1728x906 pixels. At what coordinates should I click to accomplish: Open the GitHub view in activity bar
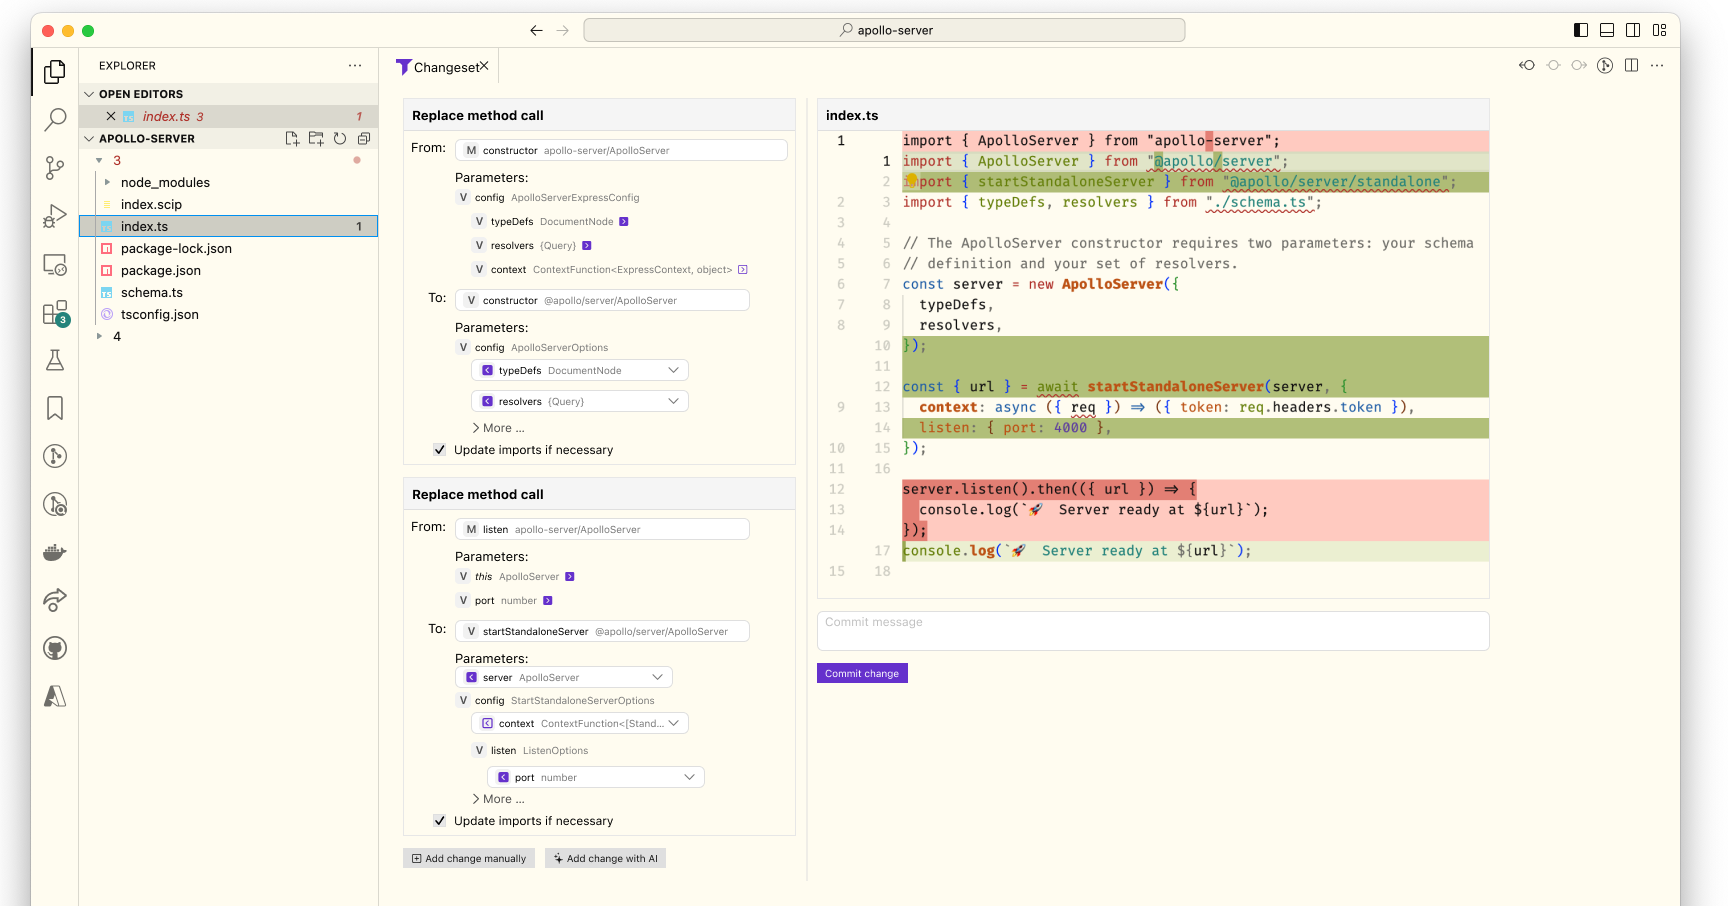55,648
